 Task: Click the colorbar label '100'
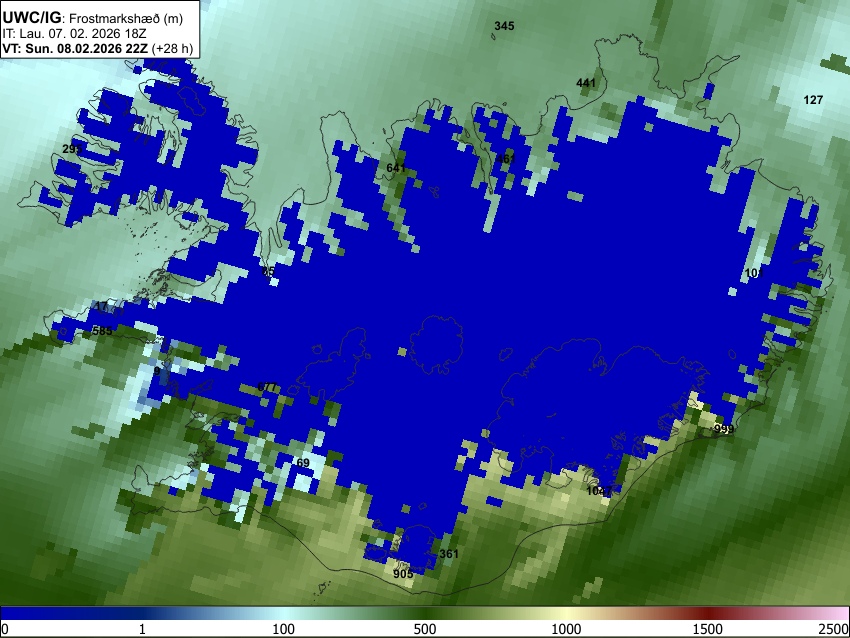coord(284,629)
